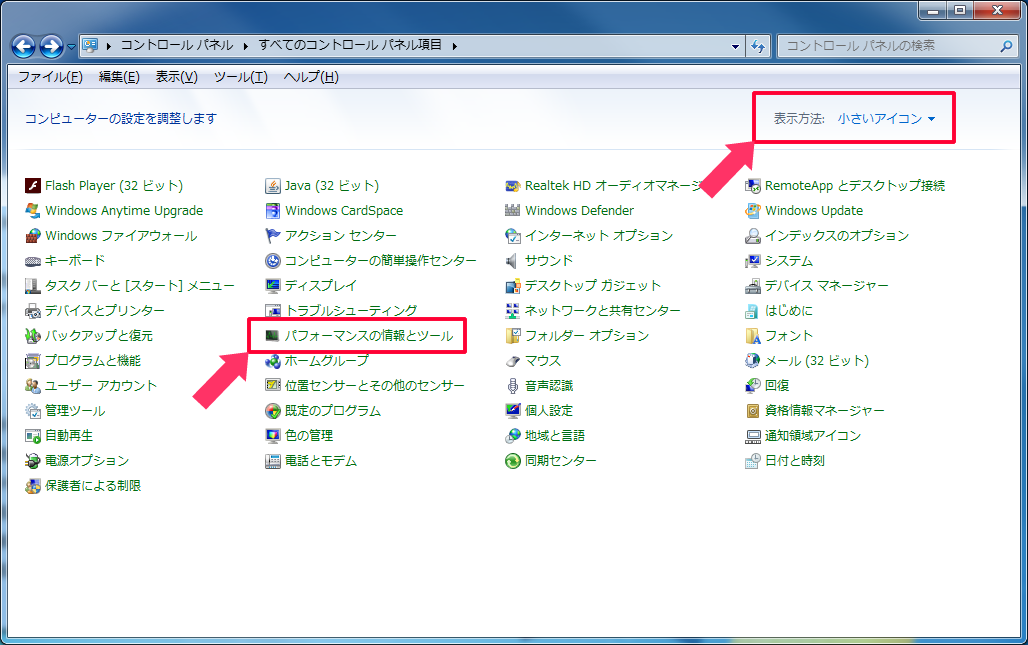Expand the arrow before the コントロール パネル breadcrumb
The height and width of the screenshot is (645, 1028).
coord(108,45)
